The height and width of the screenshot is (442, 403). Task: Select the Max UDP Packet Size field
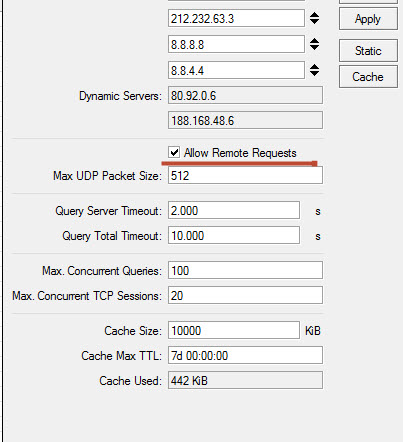coord(245,175)
